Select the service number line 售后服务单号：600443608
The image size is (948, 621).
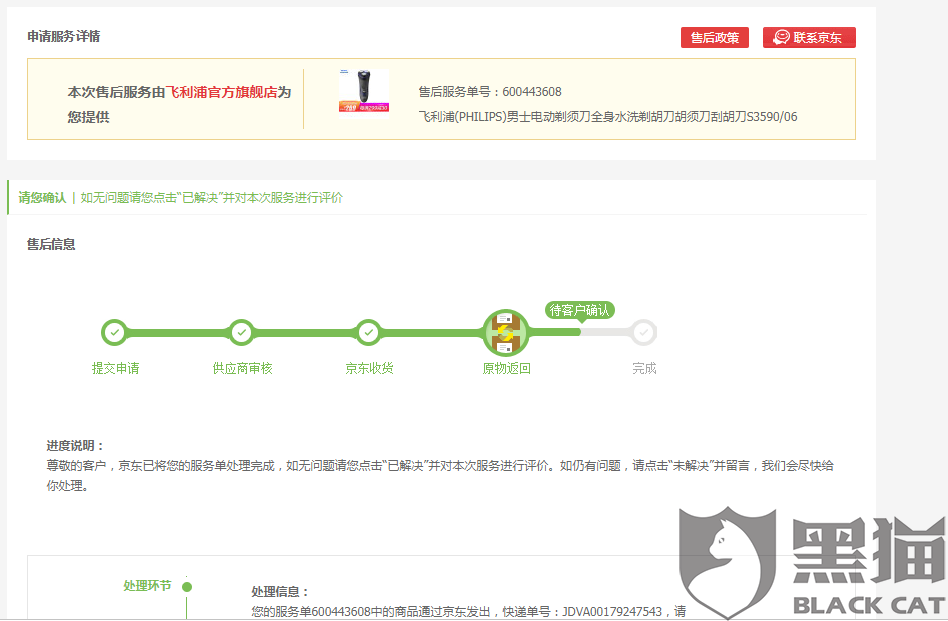point(490,92)
